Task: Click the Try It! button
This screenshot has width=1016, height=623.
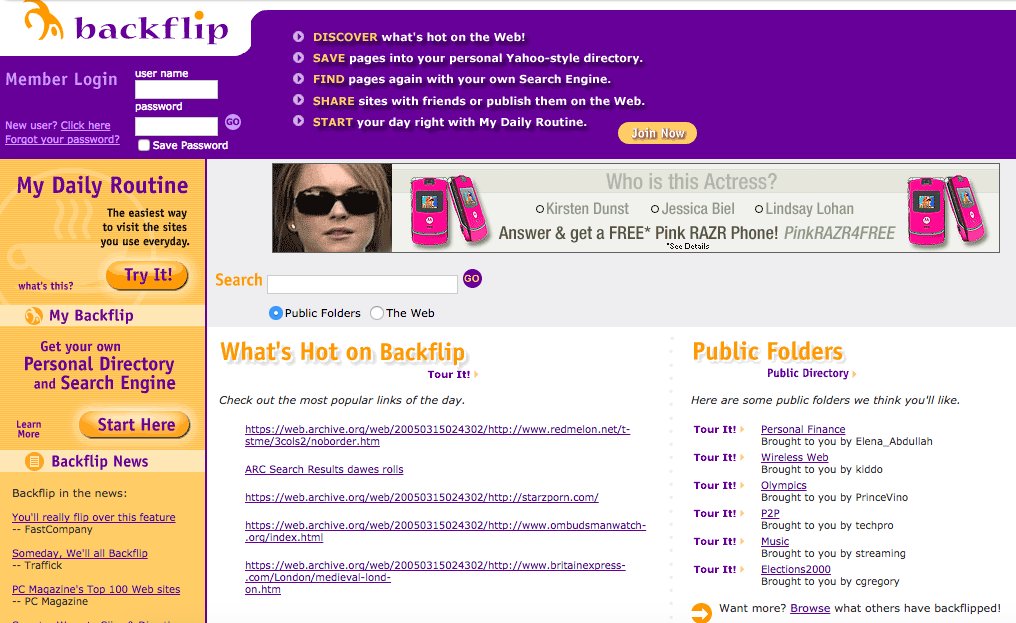Action: click(x=148, y=276)
